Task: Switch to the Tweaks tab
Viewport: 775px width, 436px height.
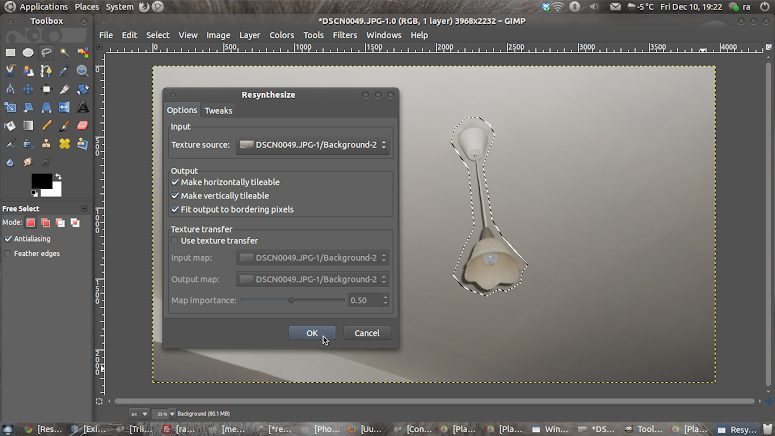Action: [218, 111]
